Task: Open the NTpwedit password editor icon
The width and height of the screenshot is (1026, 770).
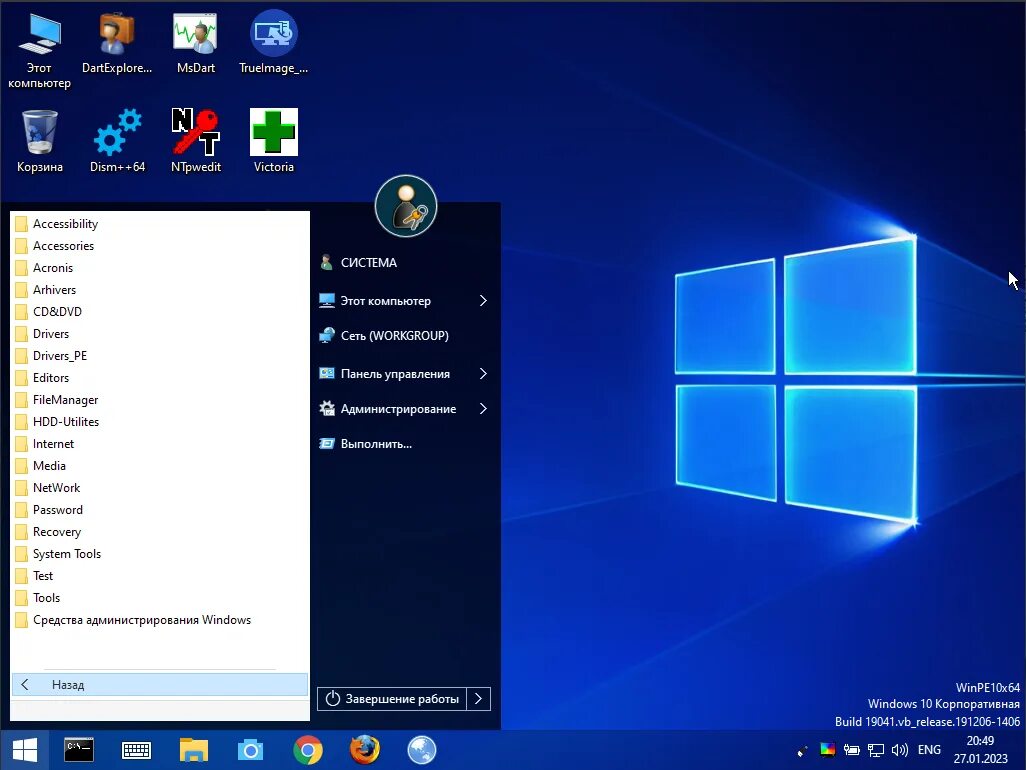Action: pos(196,141)
